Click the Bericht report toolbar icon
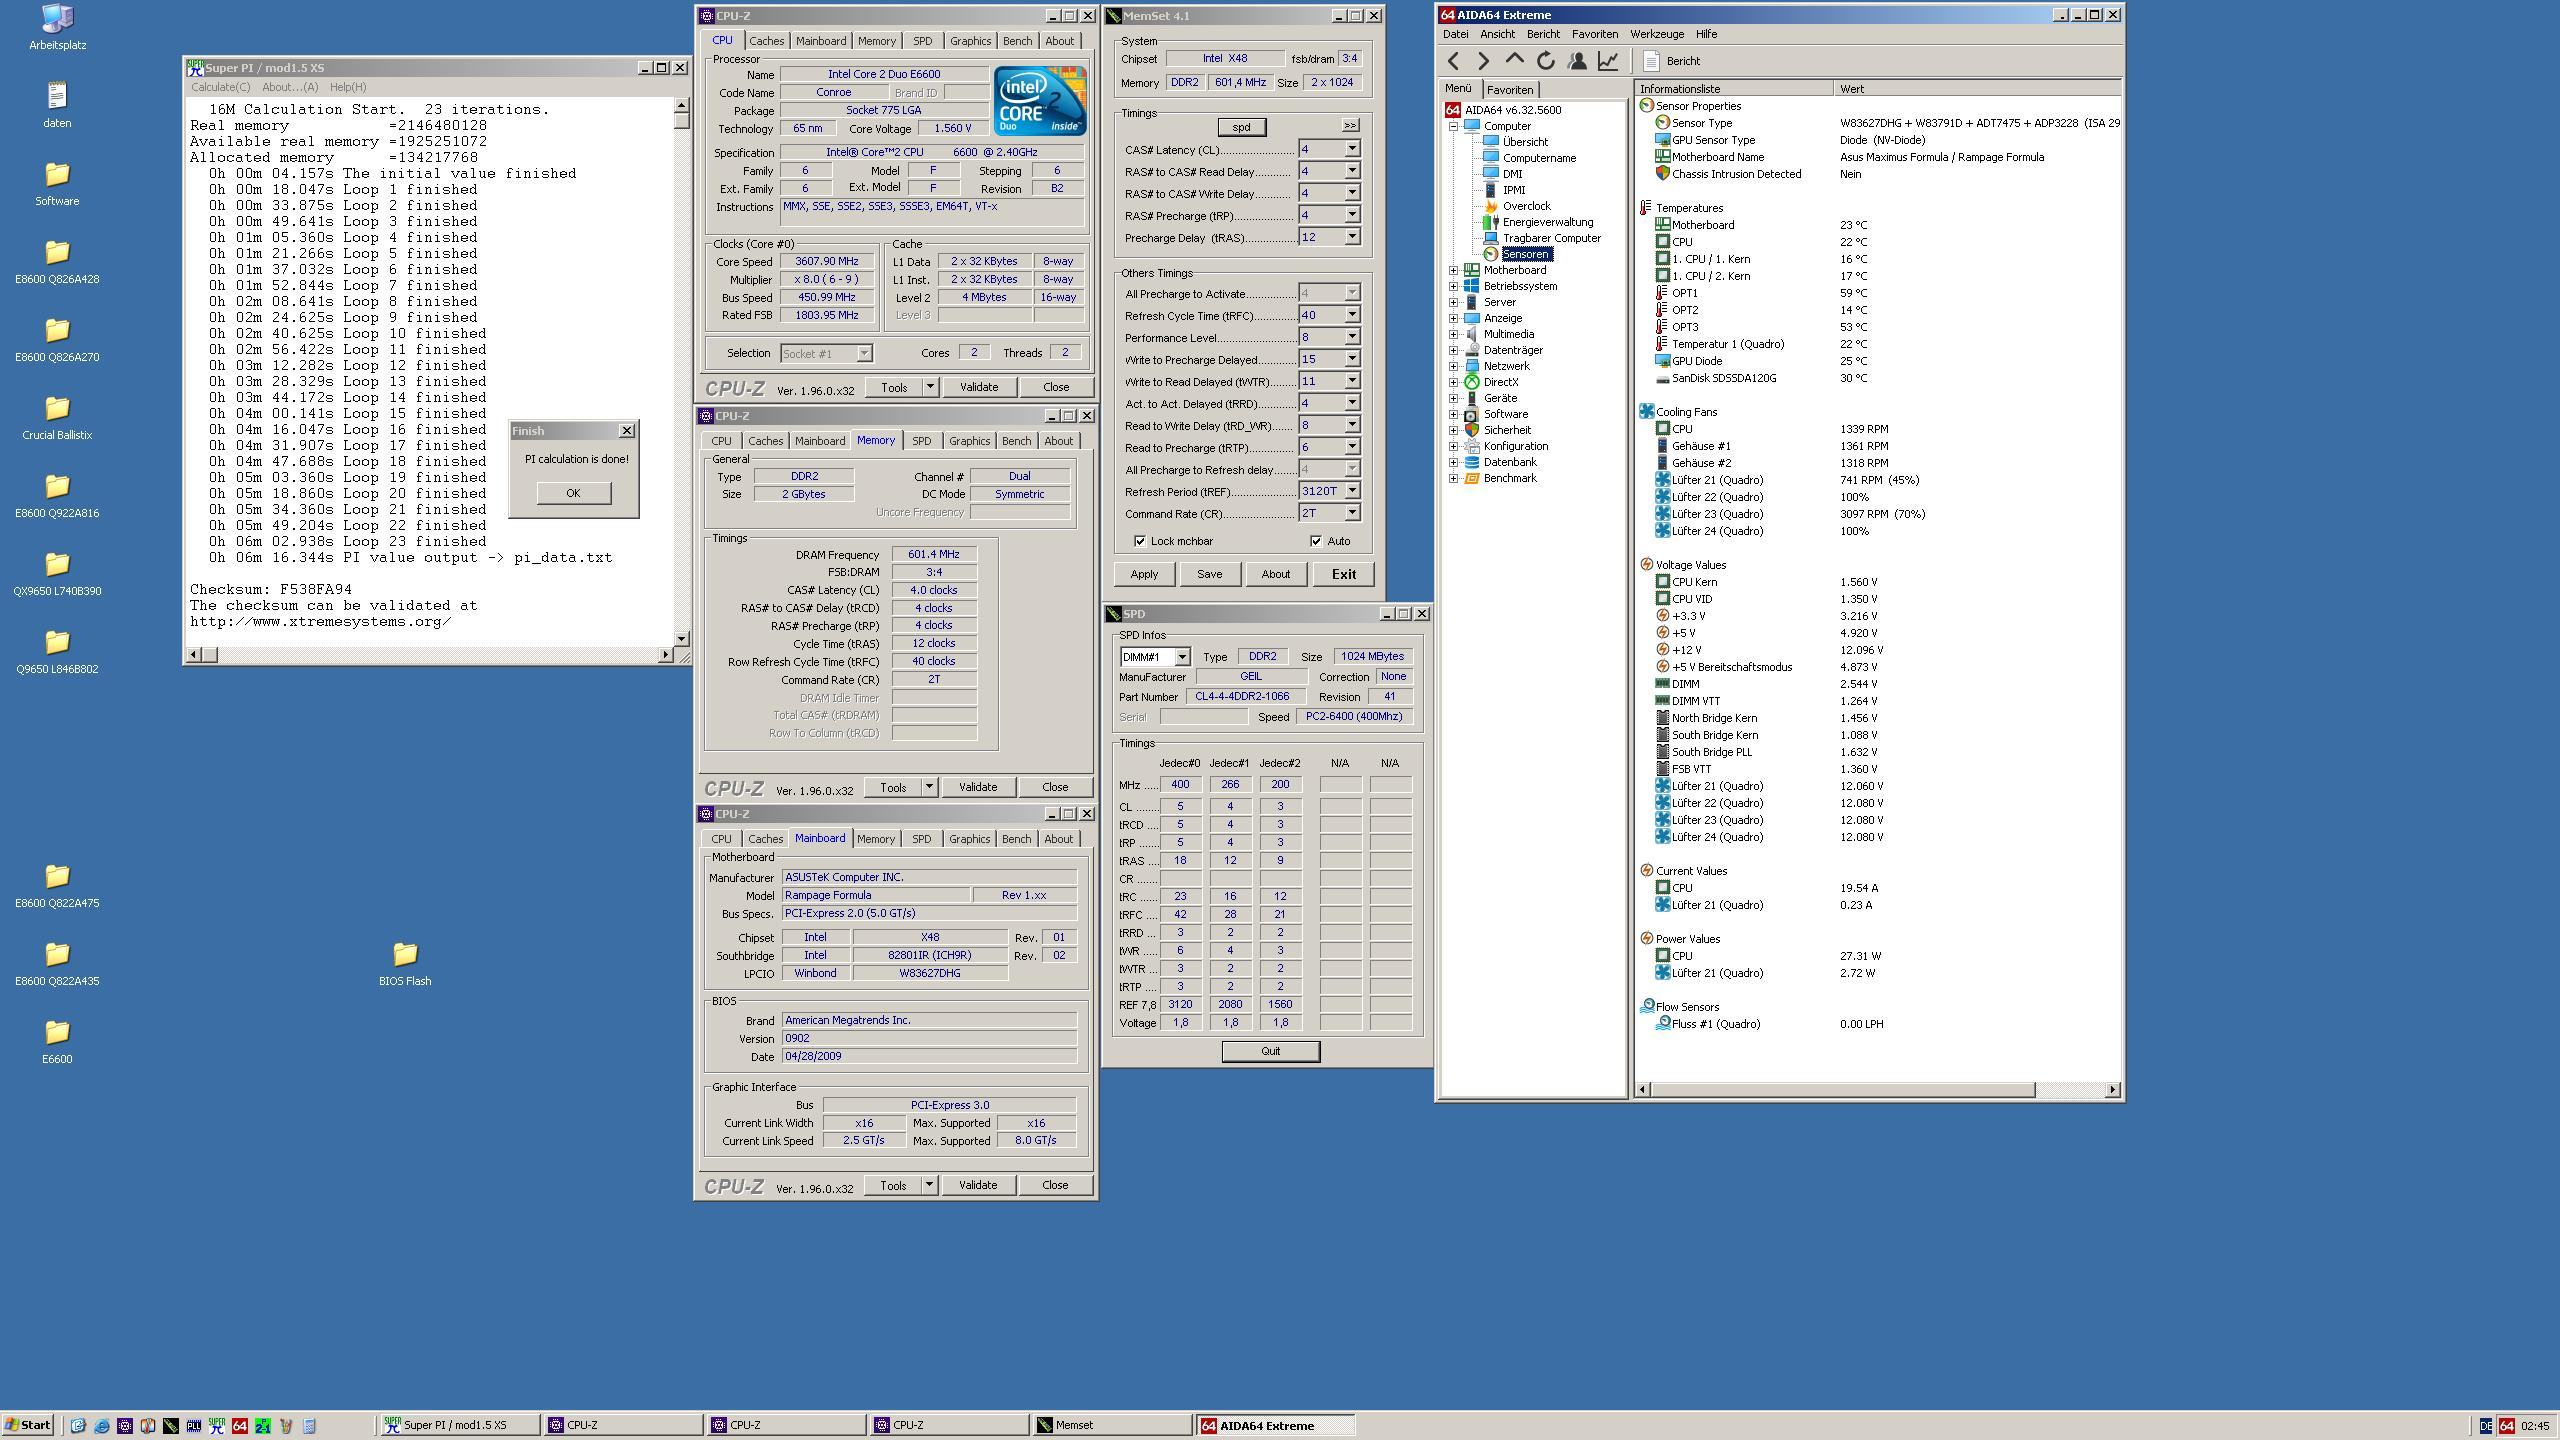The height and width of the screenshot is (1440, 2560). (1651, 61)
